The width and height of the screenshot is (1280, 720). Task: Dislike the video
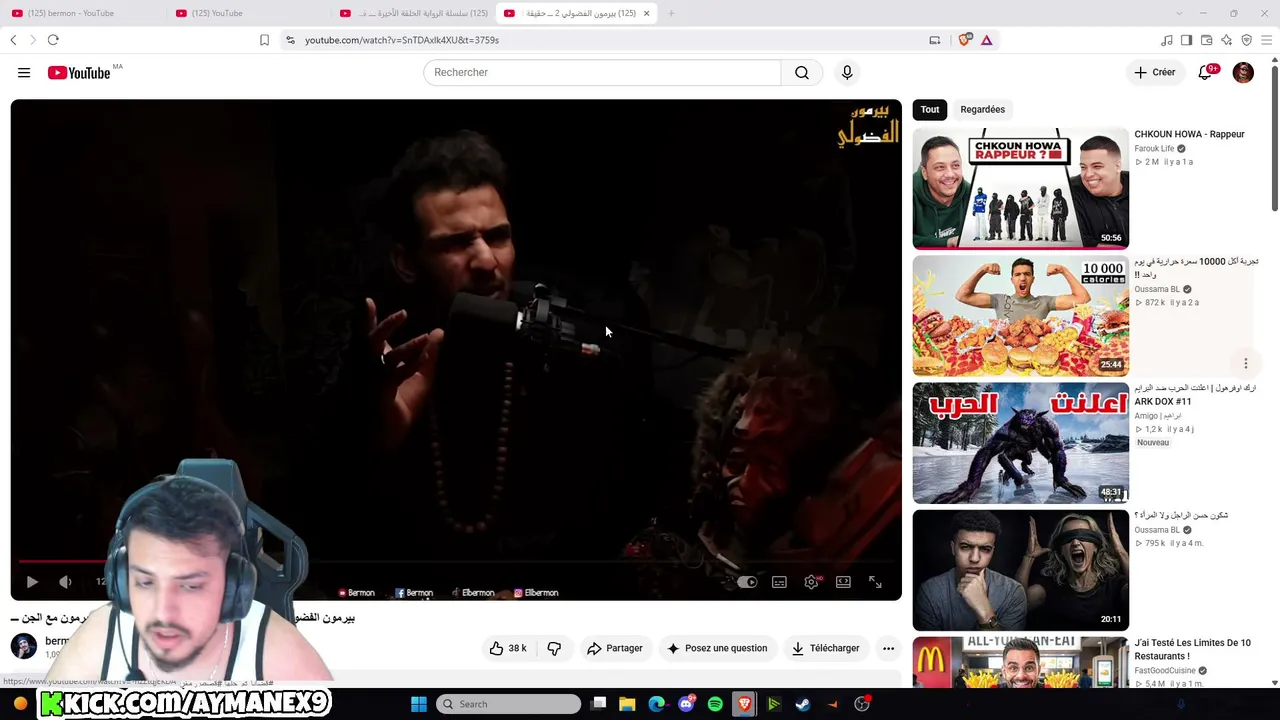pos(554,648)
